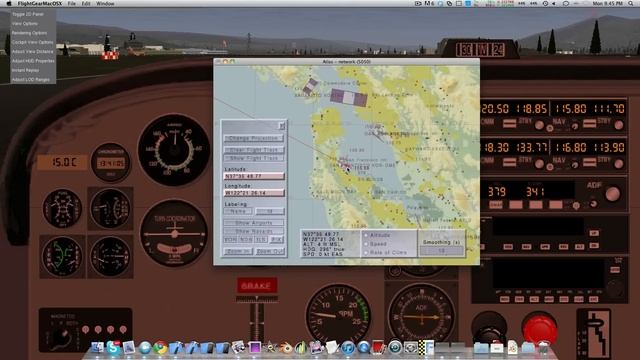Open the Edit menu
This screenshot has width=640, height=360.
pos(86,3)
